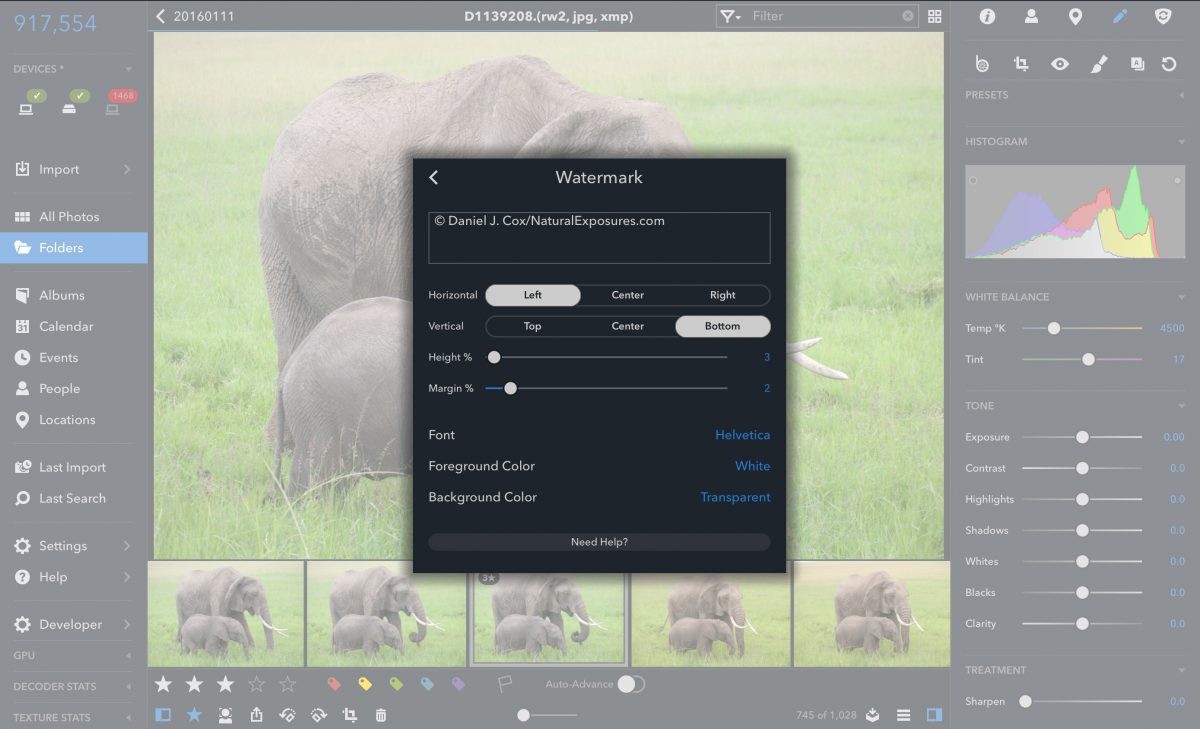Choose watermark font Helvetica

pyautogui.click(x=742, y=435)
